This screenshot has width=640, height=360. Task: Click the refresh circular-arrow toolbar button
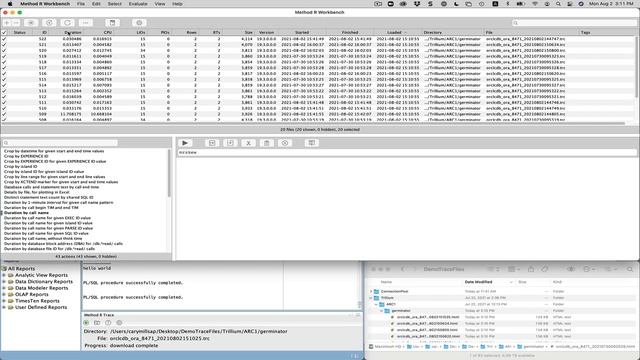(67, 23)
